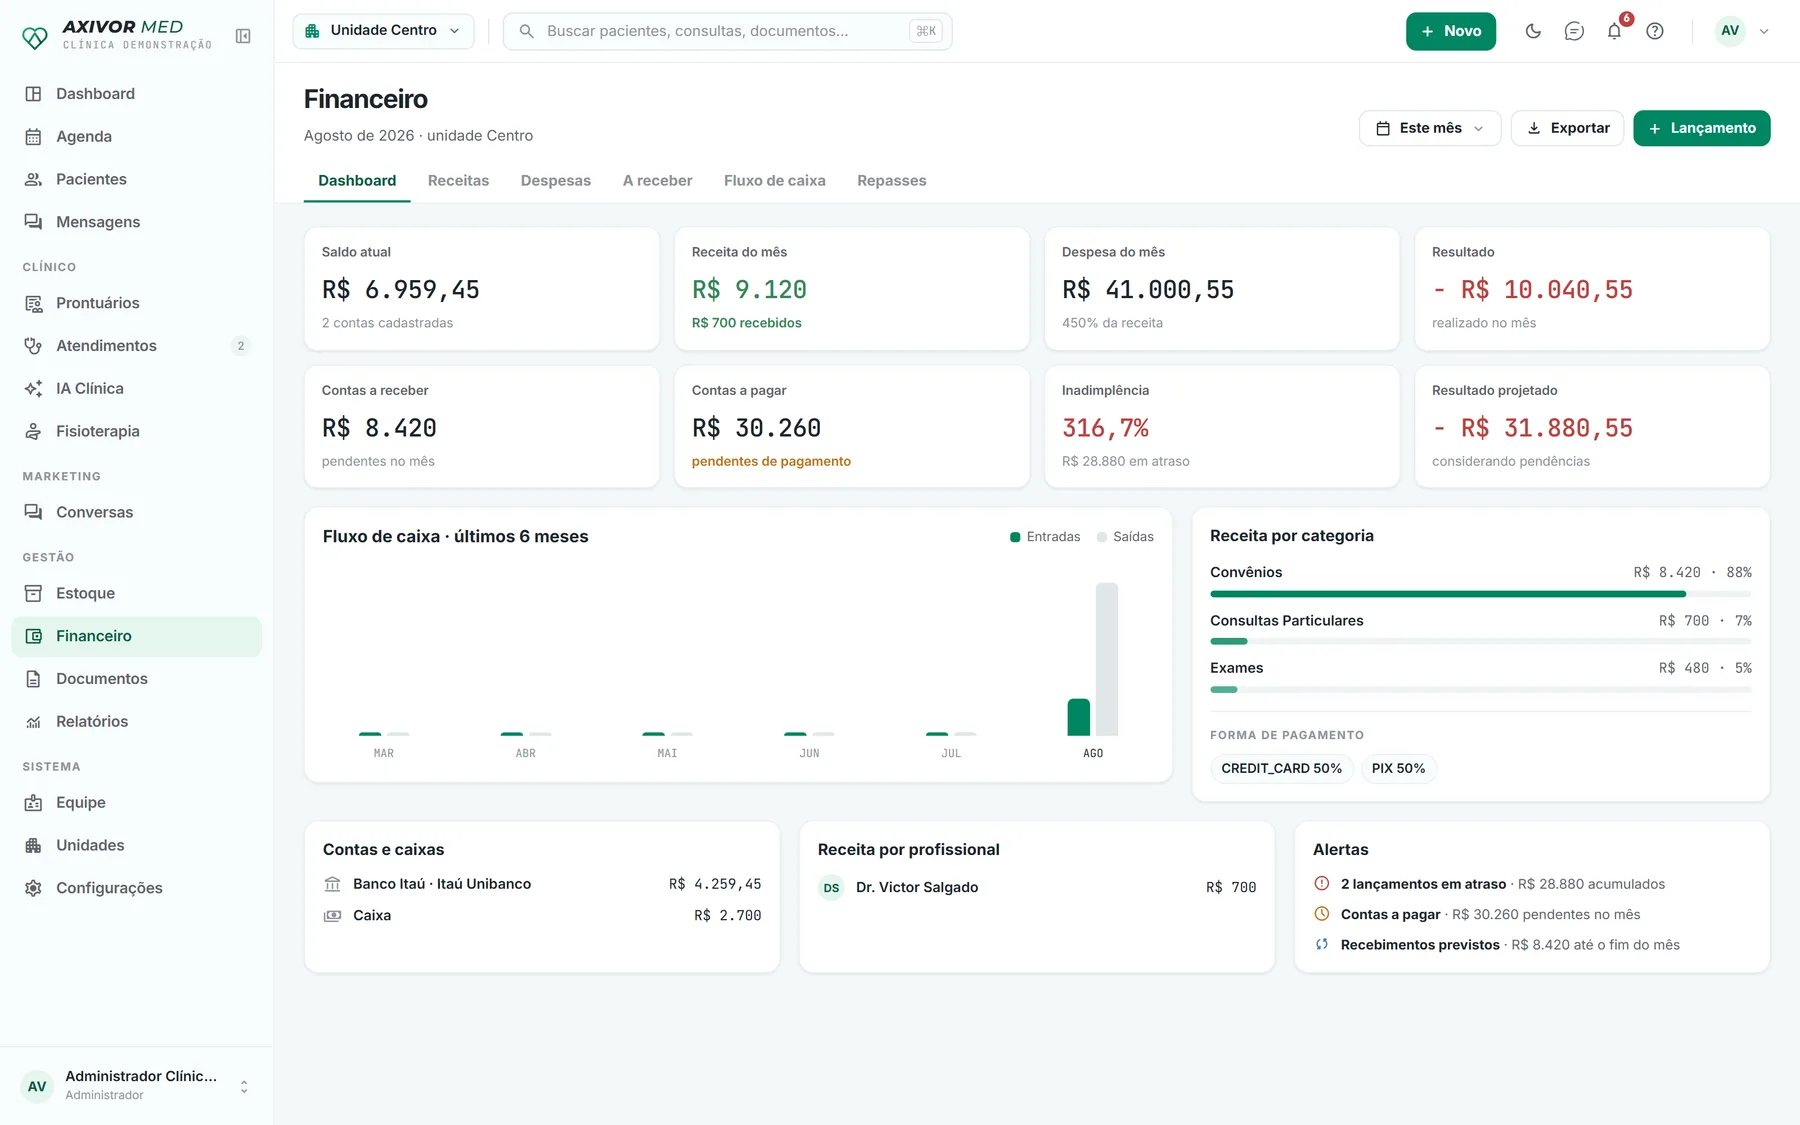Viewport: 1800px width, 1125px height.
Task: Switch to the Fluxo de caixa tab
Action: tap(775, 181)
